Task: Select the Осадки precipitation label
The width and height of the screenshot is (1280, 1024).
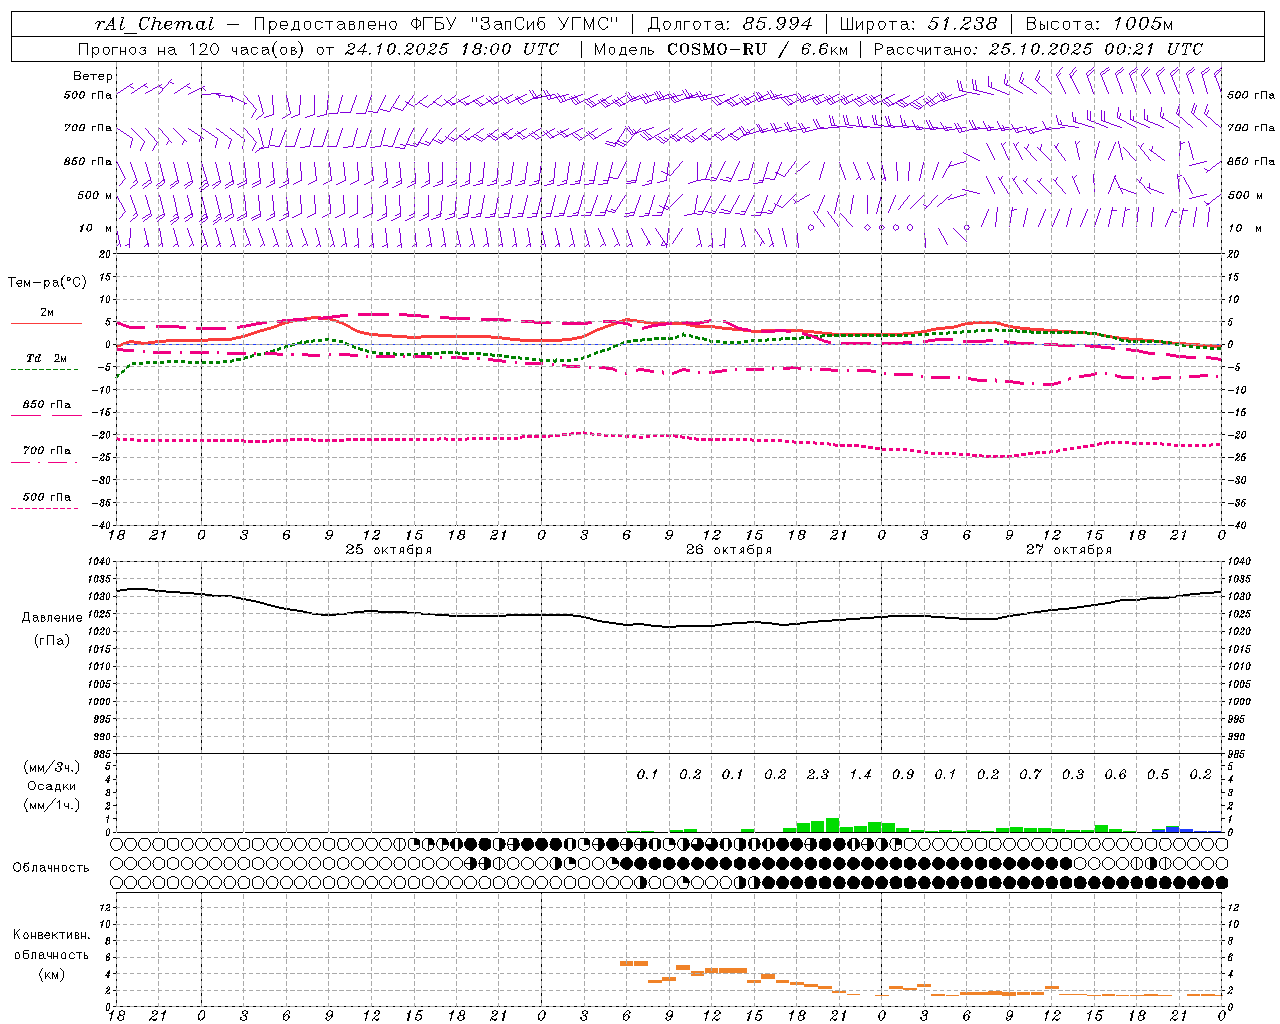Action: coord(52,786)
